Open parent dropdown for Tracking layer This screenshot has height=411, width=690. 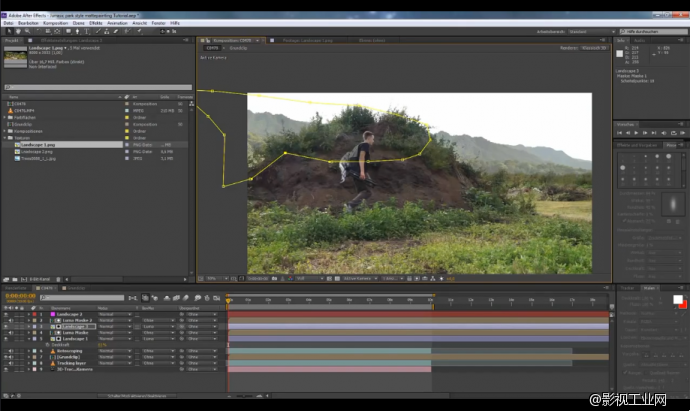(202, 363)
